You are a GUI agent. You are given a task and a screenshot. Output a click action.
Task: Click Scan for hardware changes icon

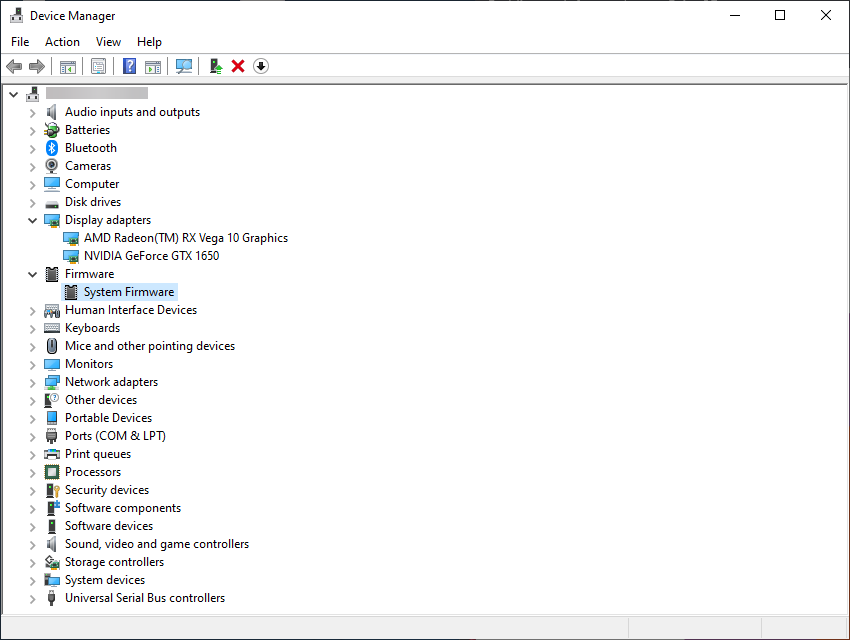[184, 66]
